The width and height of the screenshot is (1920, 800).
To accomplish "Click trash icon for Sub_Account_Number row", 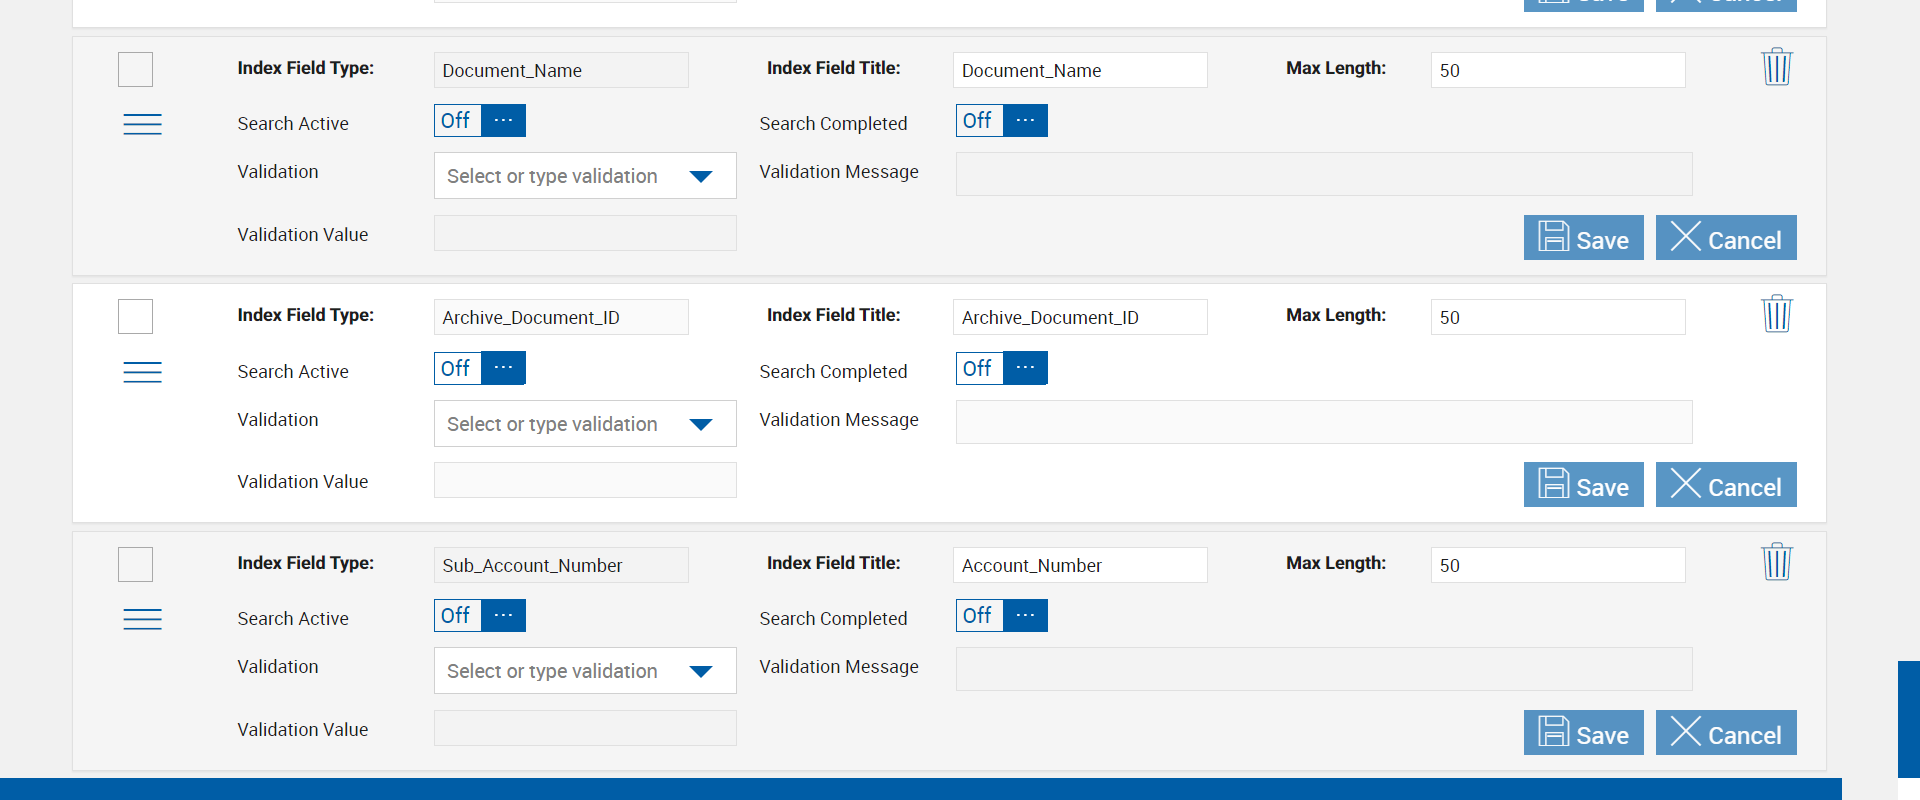I will [1776, 562].
